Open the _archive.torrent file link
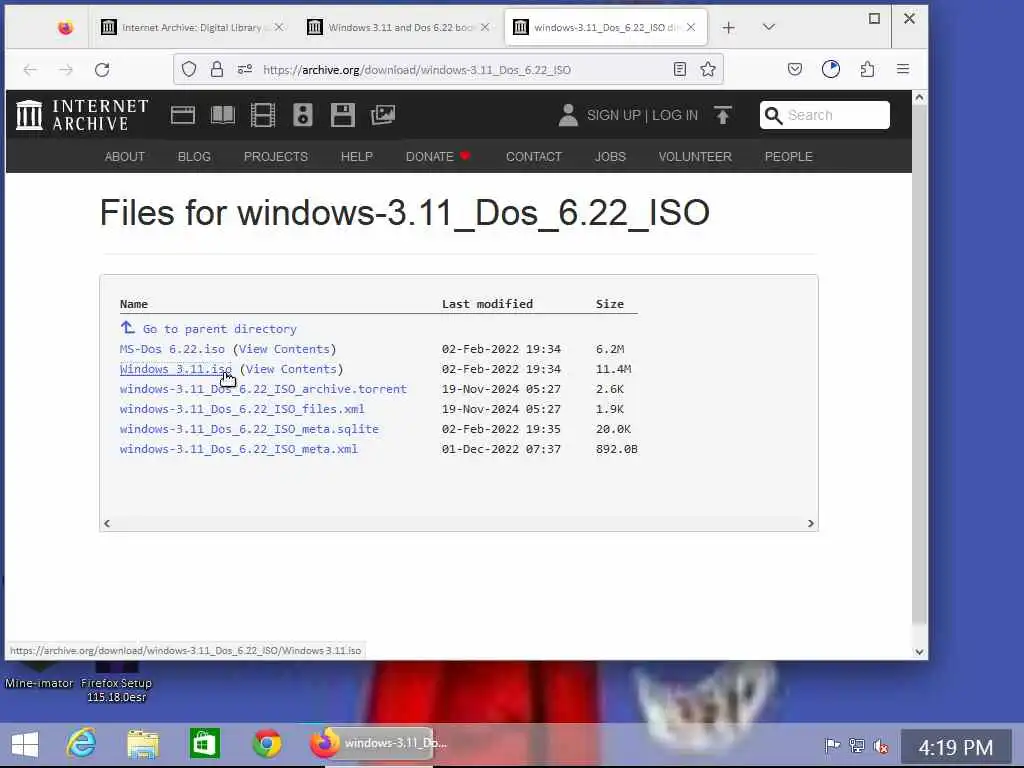The image size is (1024, 768). (263, 389)
